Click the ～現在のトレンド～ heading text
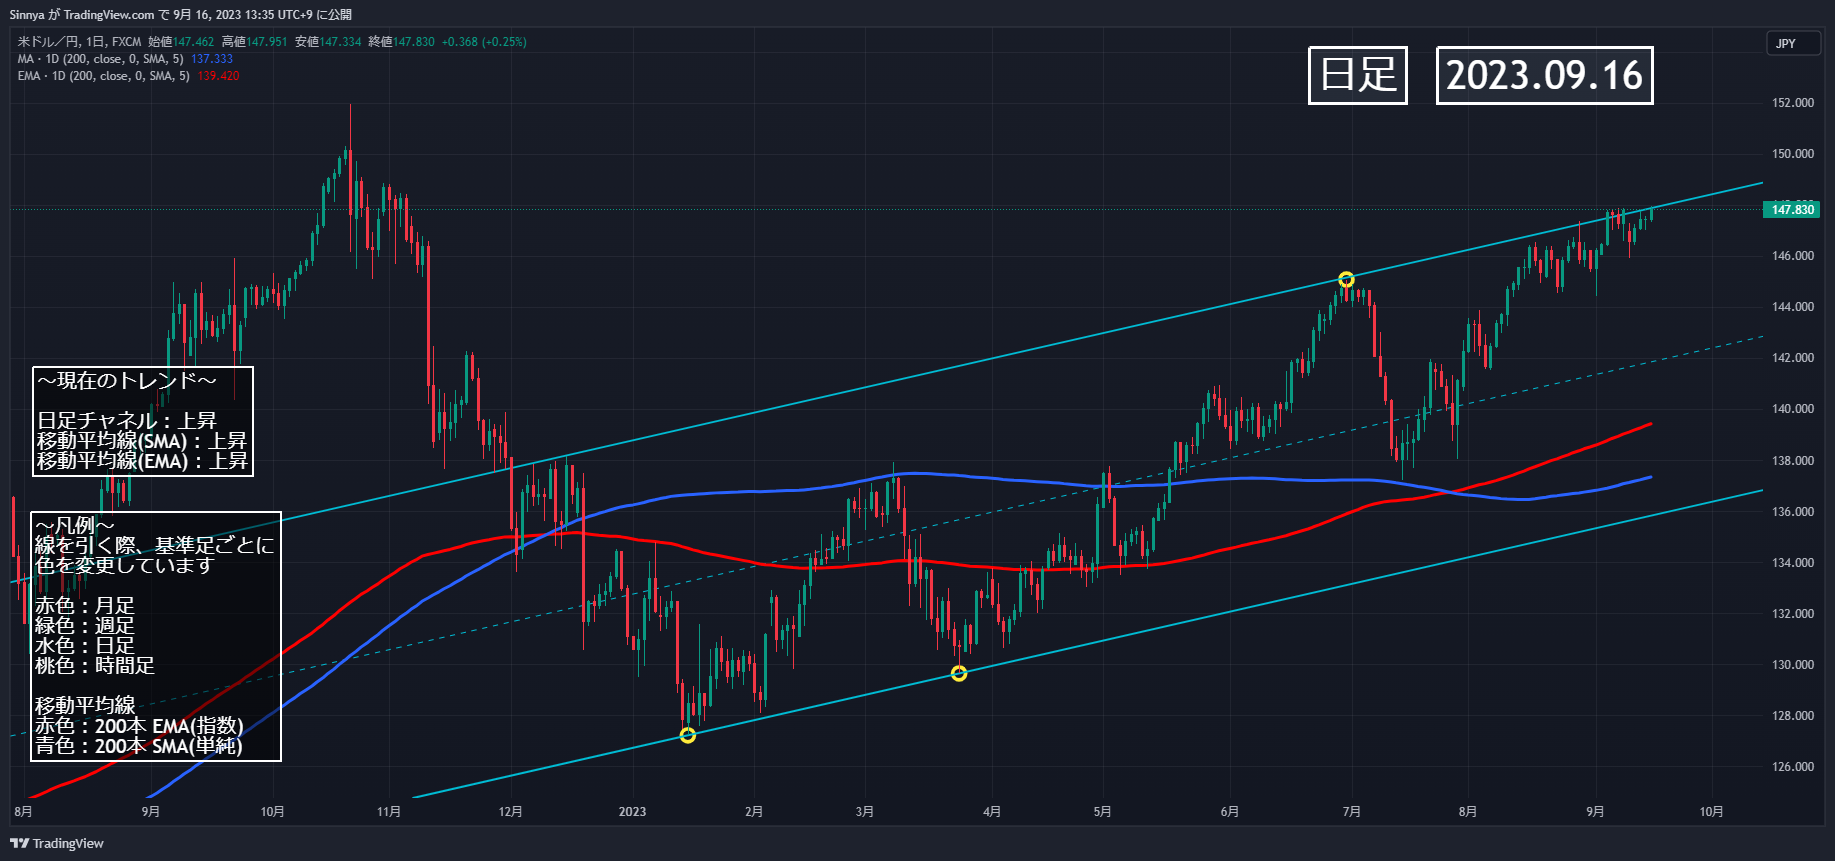The image size is (1835, 861). tap(127, 381)
